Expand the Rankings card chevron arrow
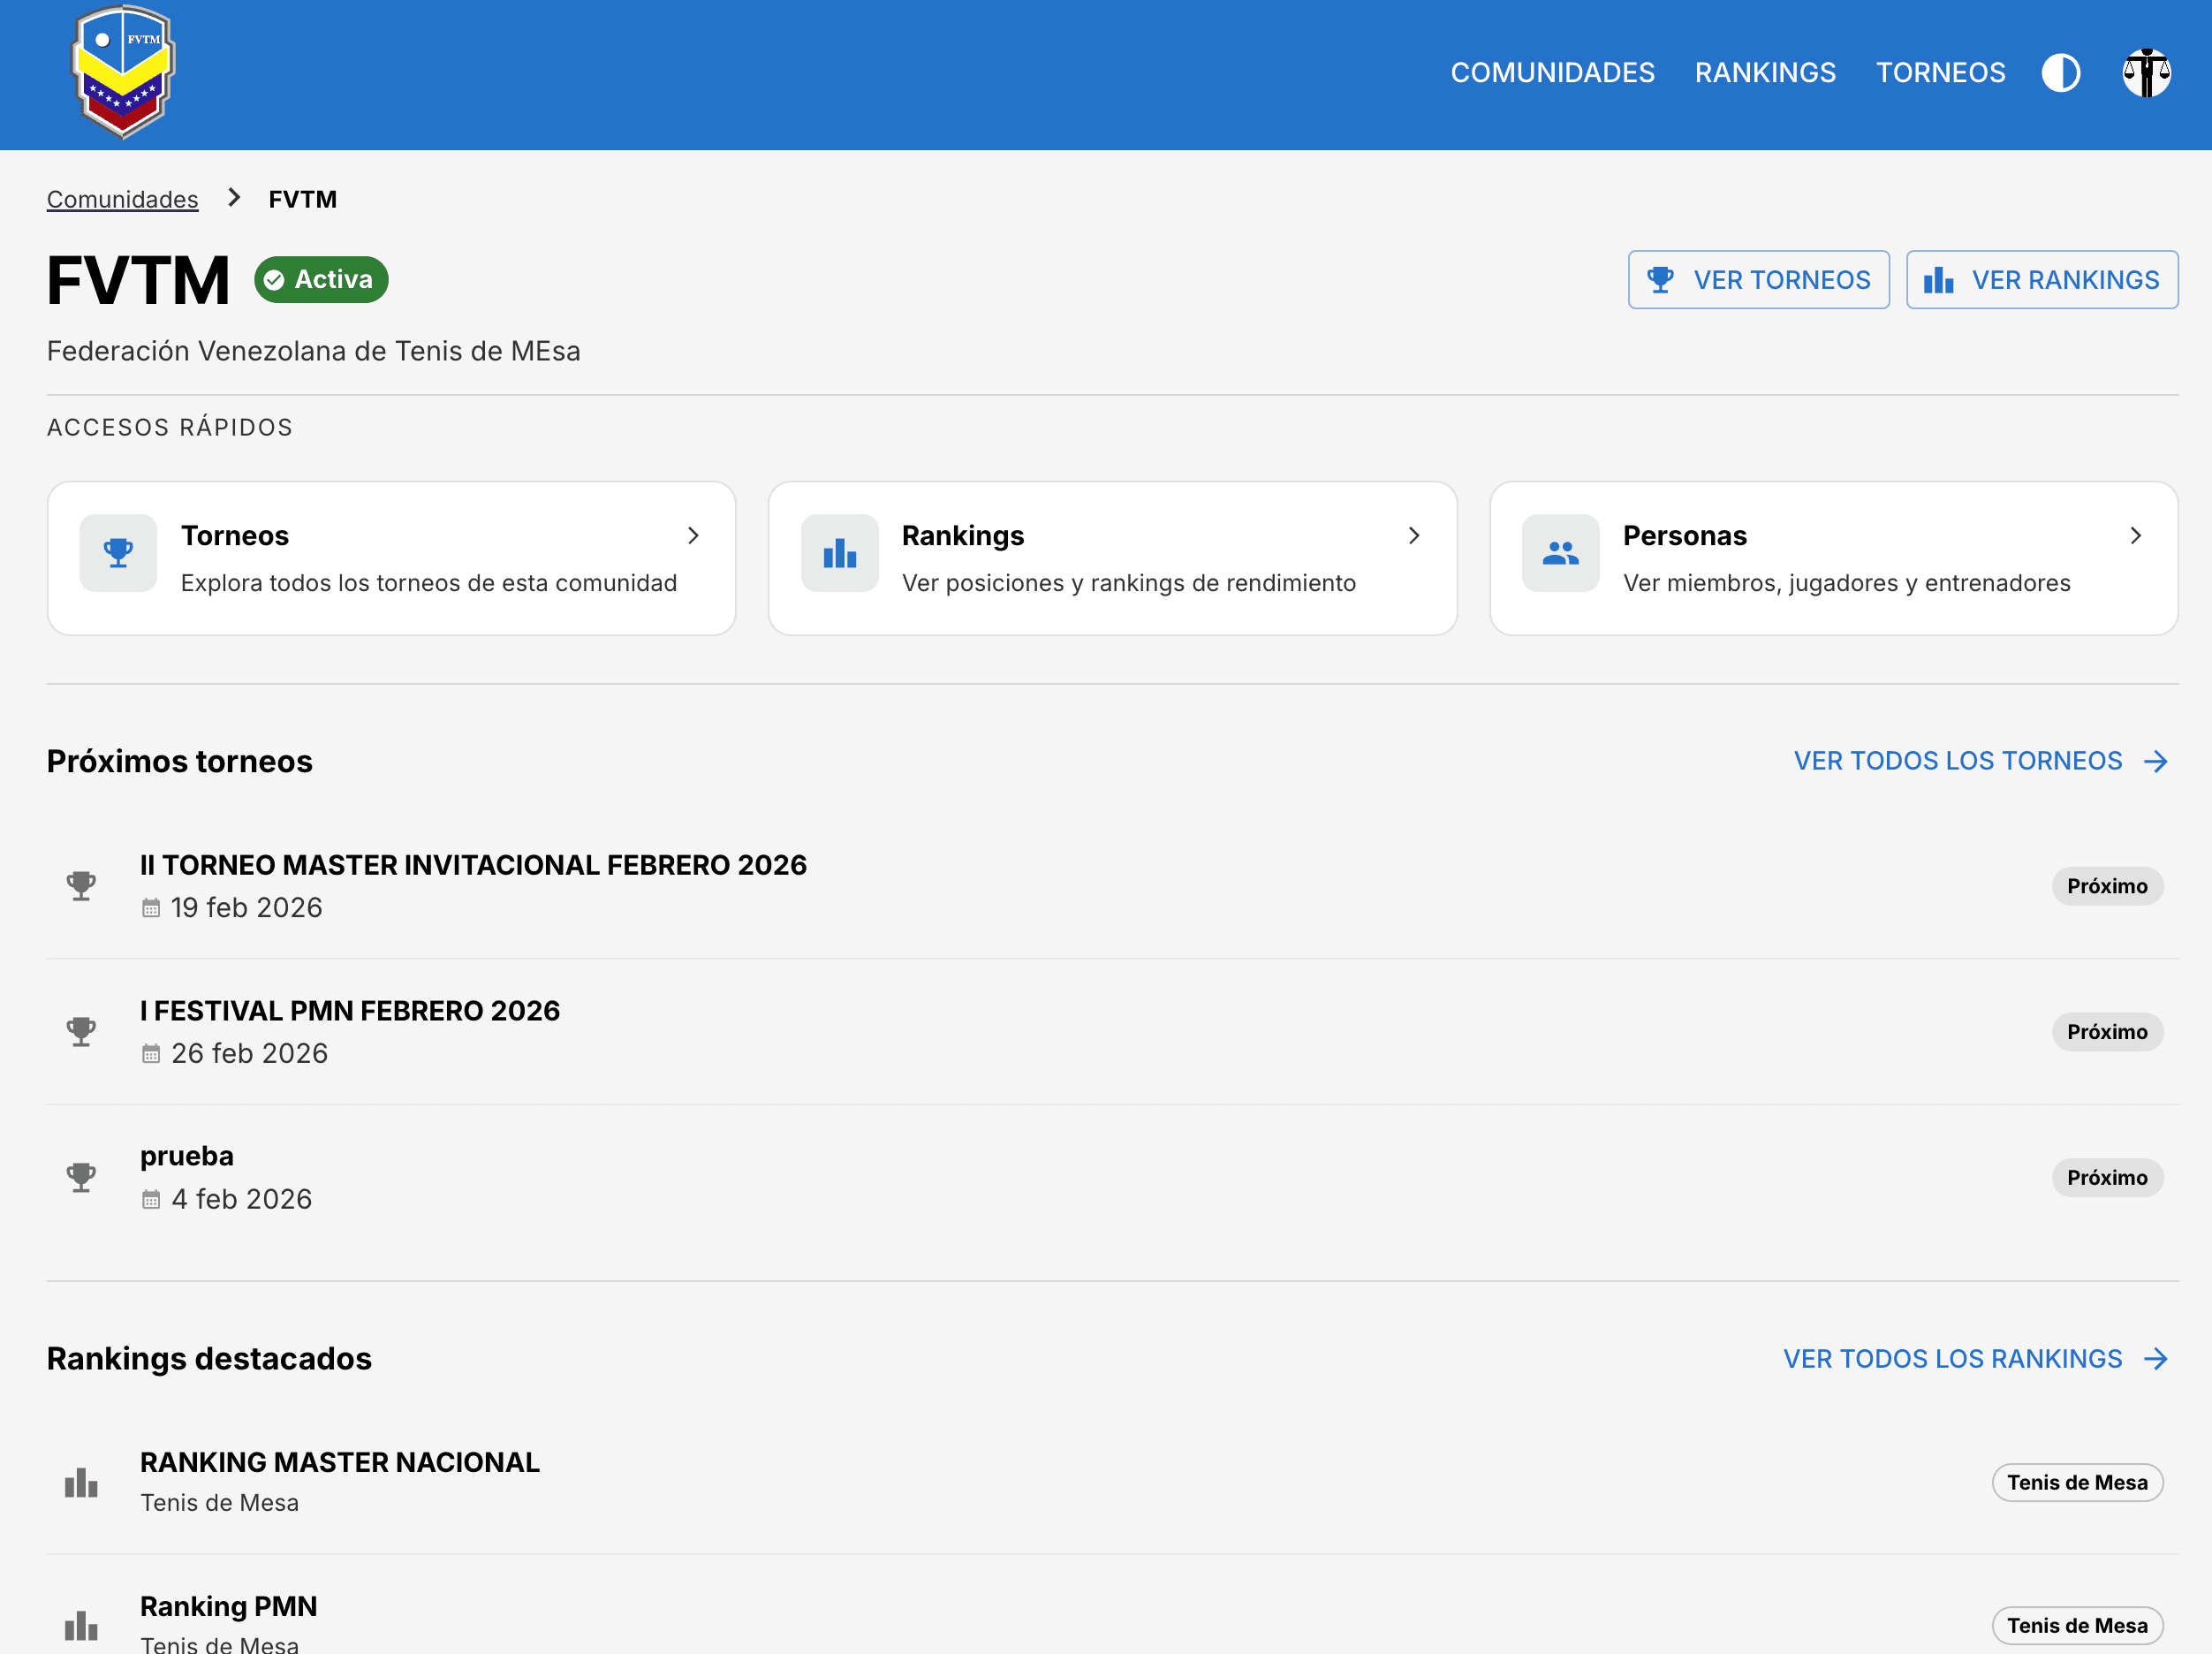This screenshot has width=2212, height=1654. click(x=1414, y=536)
